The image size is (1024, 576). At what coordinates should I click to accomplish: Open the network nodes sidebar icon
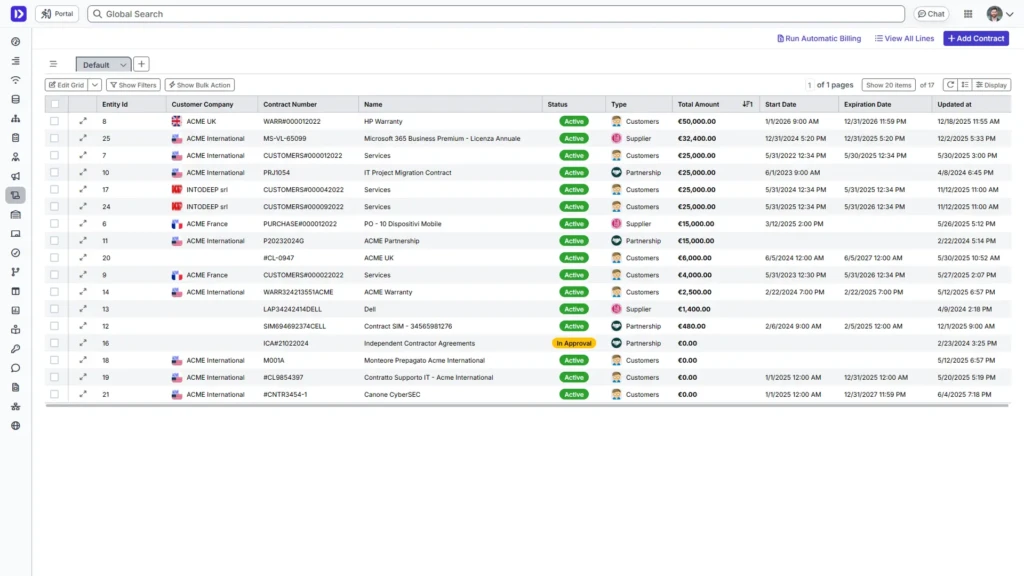pos(16,406)
